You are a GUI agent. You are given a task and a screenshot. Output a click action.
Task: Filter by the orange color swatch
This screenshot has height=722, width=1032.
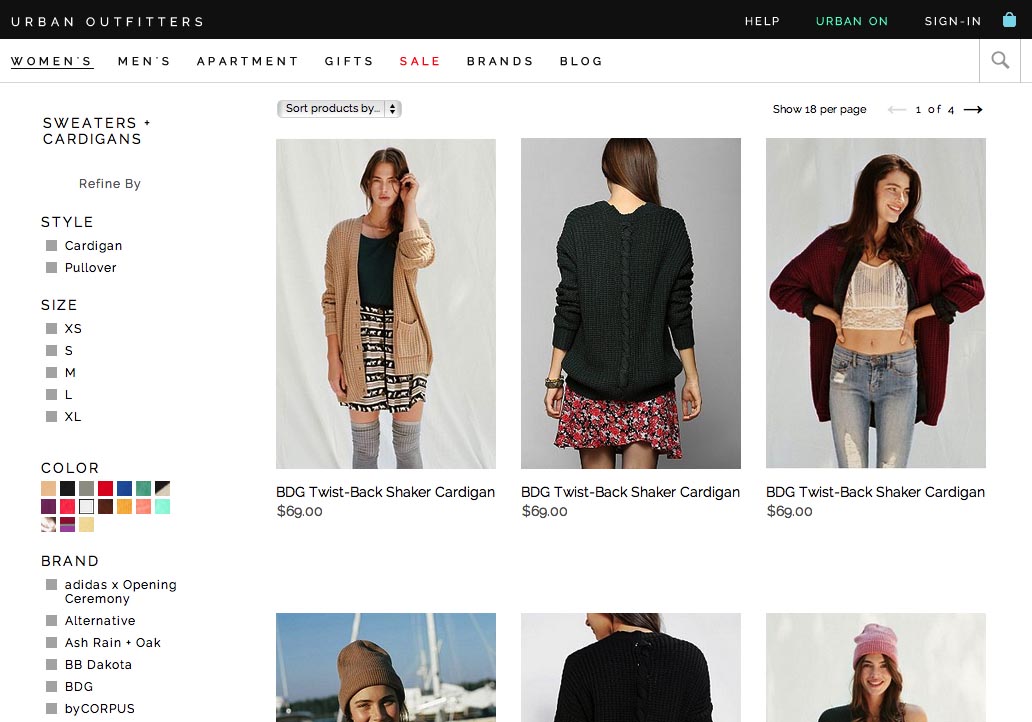124,507
